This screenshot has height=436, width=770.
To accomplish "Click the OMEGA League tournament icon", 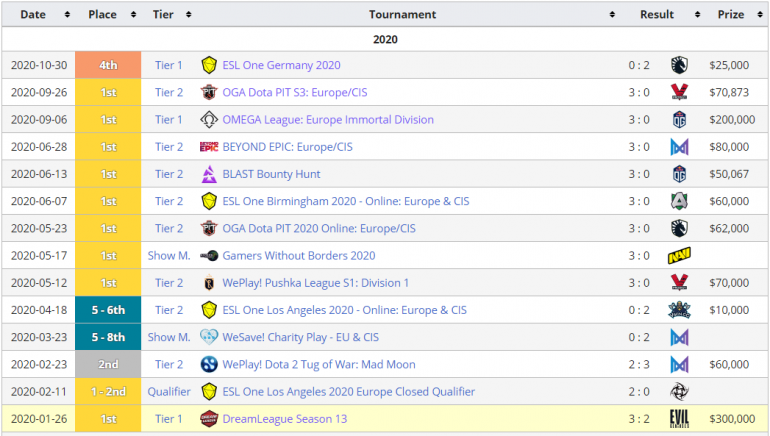I will point(209,120).
